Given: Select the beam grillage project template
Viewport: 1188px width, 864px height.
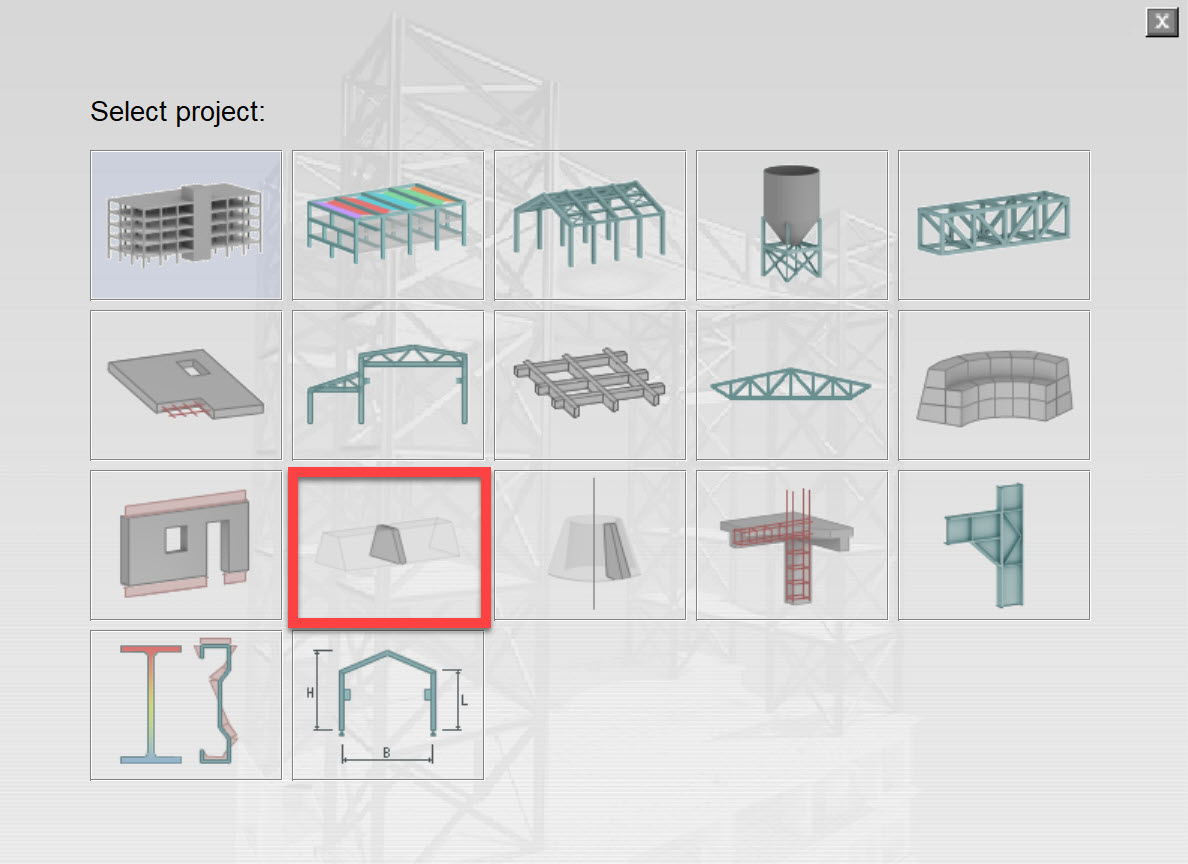Looking at the screenshot, I should click(x=589, y=384).
